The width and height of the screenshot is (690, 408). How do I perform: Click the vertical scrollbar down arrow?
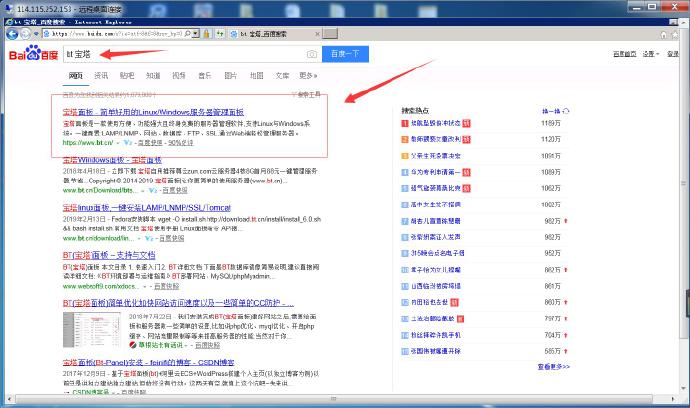tap(683, 389)
